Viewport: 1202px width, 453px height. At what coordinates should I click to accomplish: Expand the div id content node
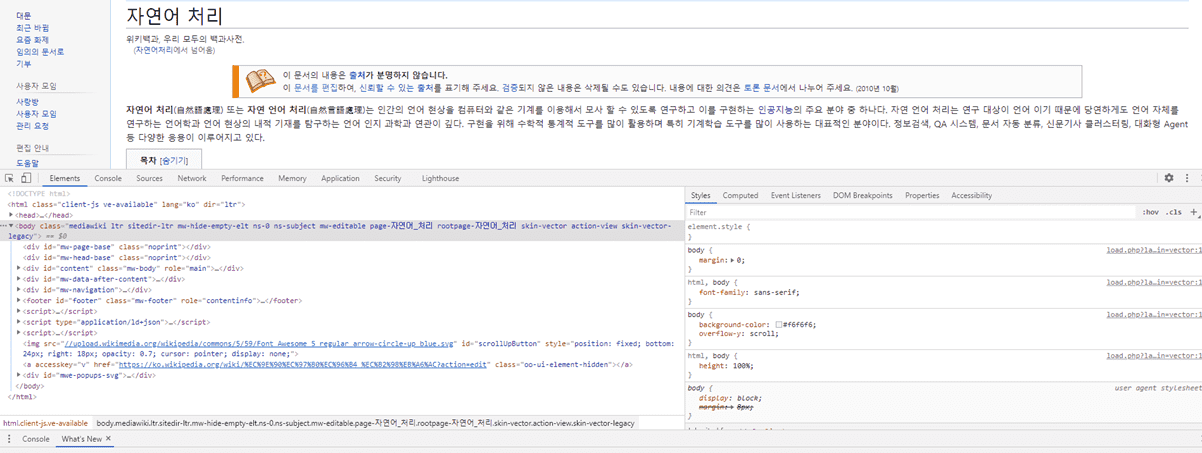point(19,268)
